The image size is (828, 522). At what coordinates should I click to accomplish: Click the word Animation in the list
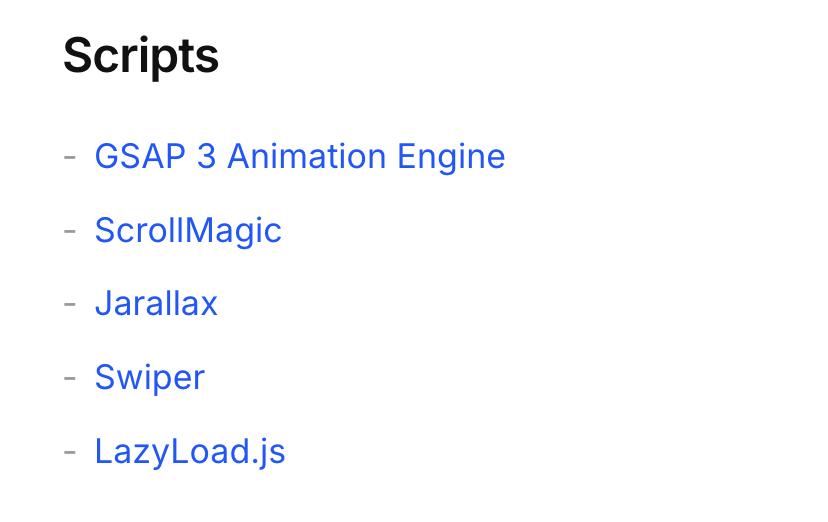click(x=307, y=156)
